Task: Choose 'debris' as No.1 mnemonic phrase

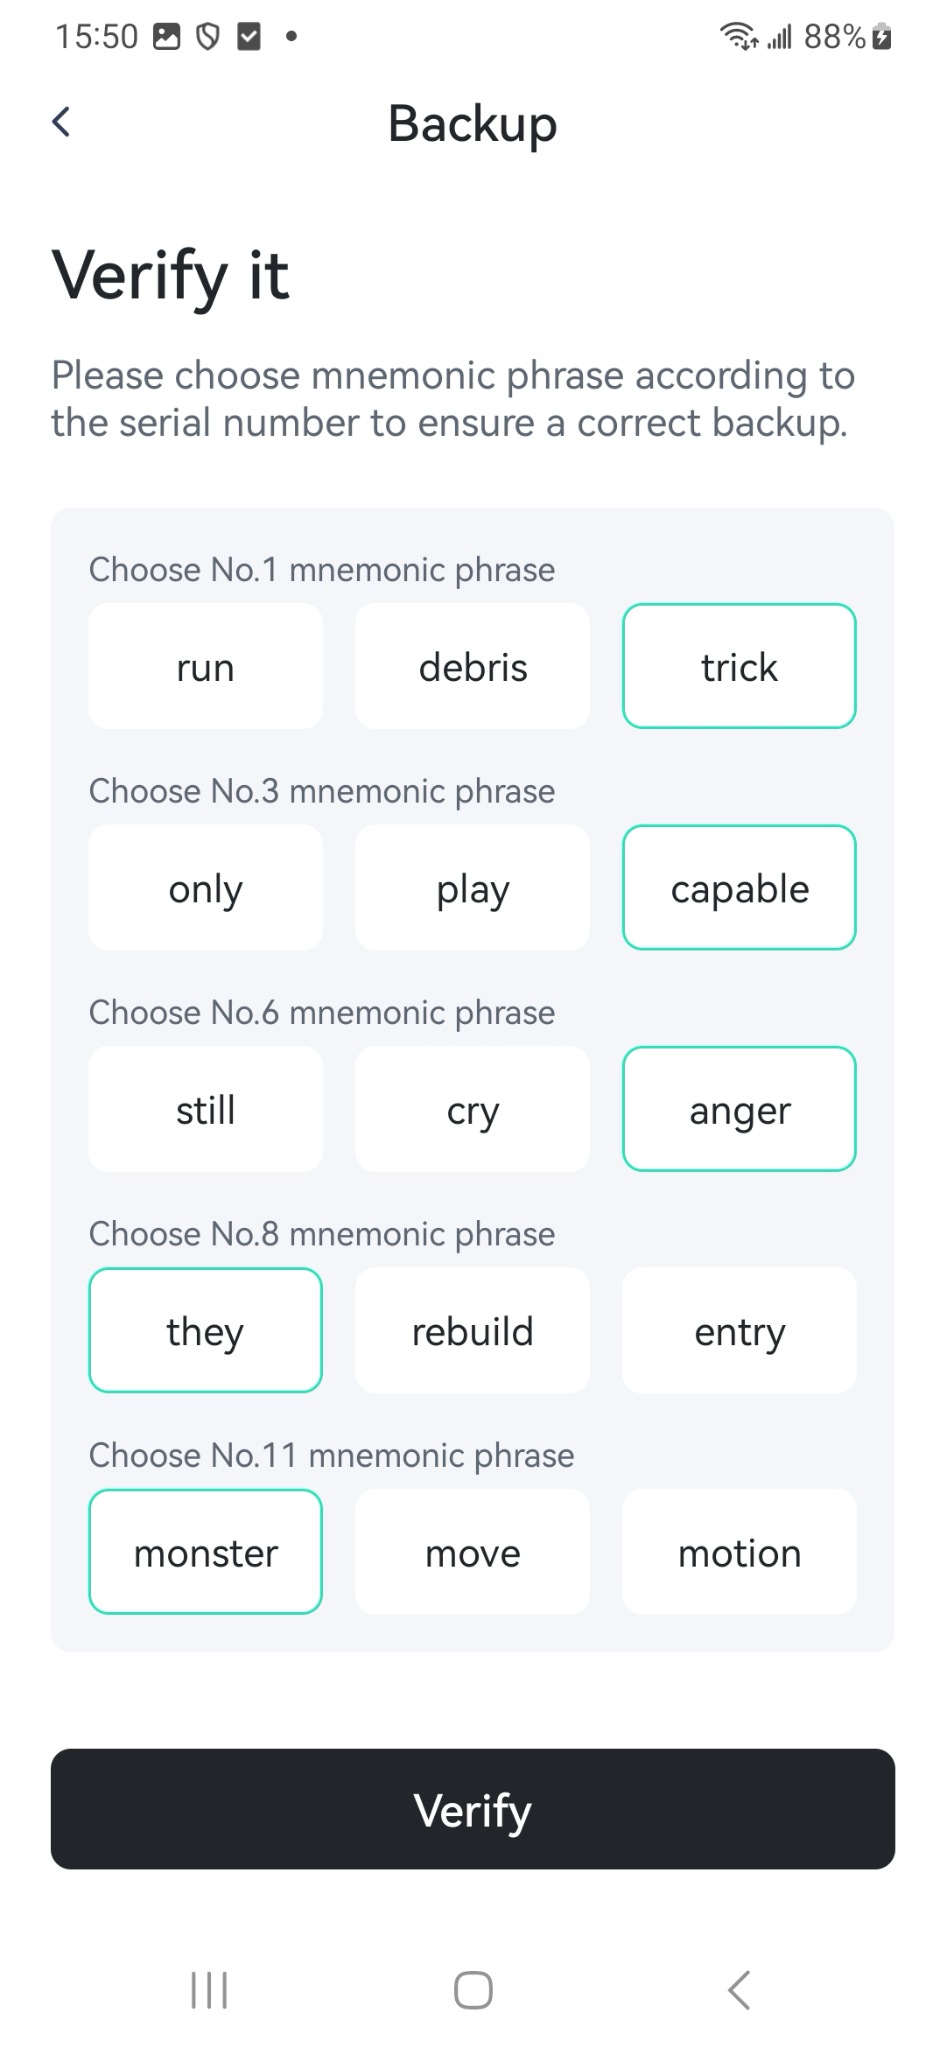Action: pos(473,666)
